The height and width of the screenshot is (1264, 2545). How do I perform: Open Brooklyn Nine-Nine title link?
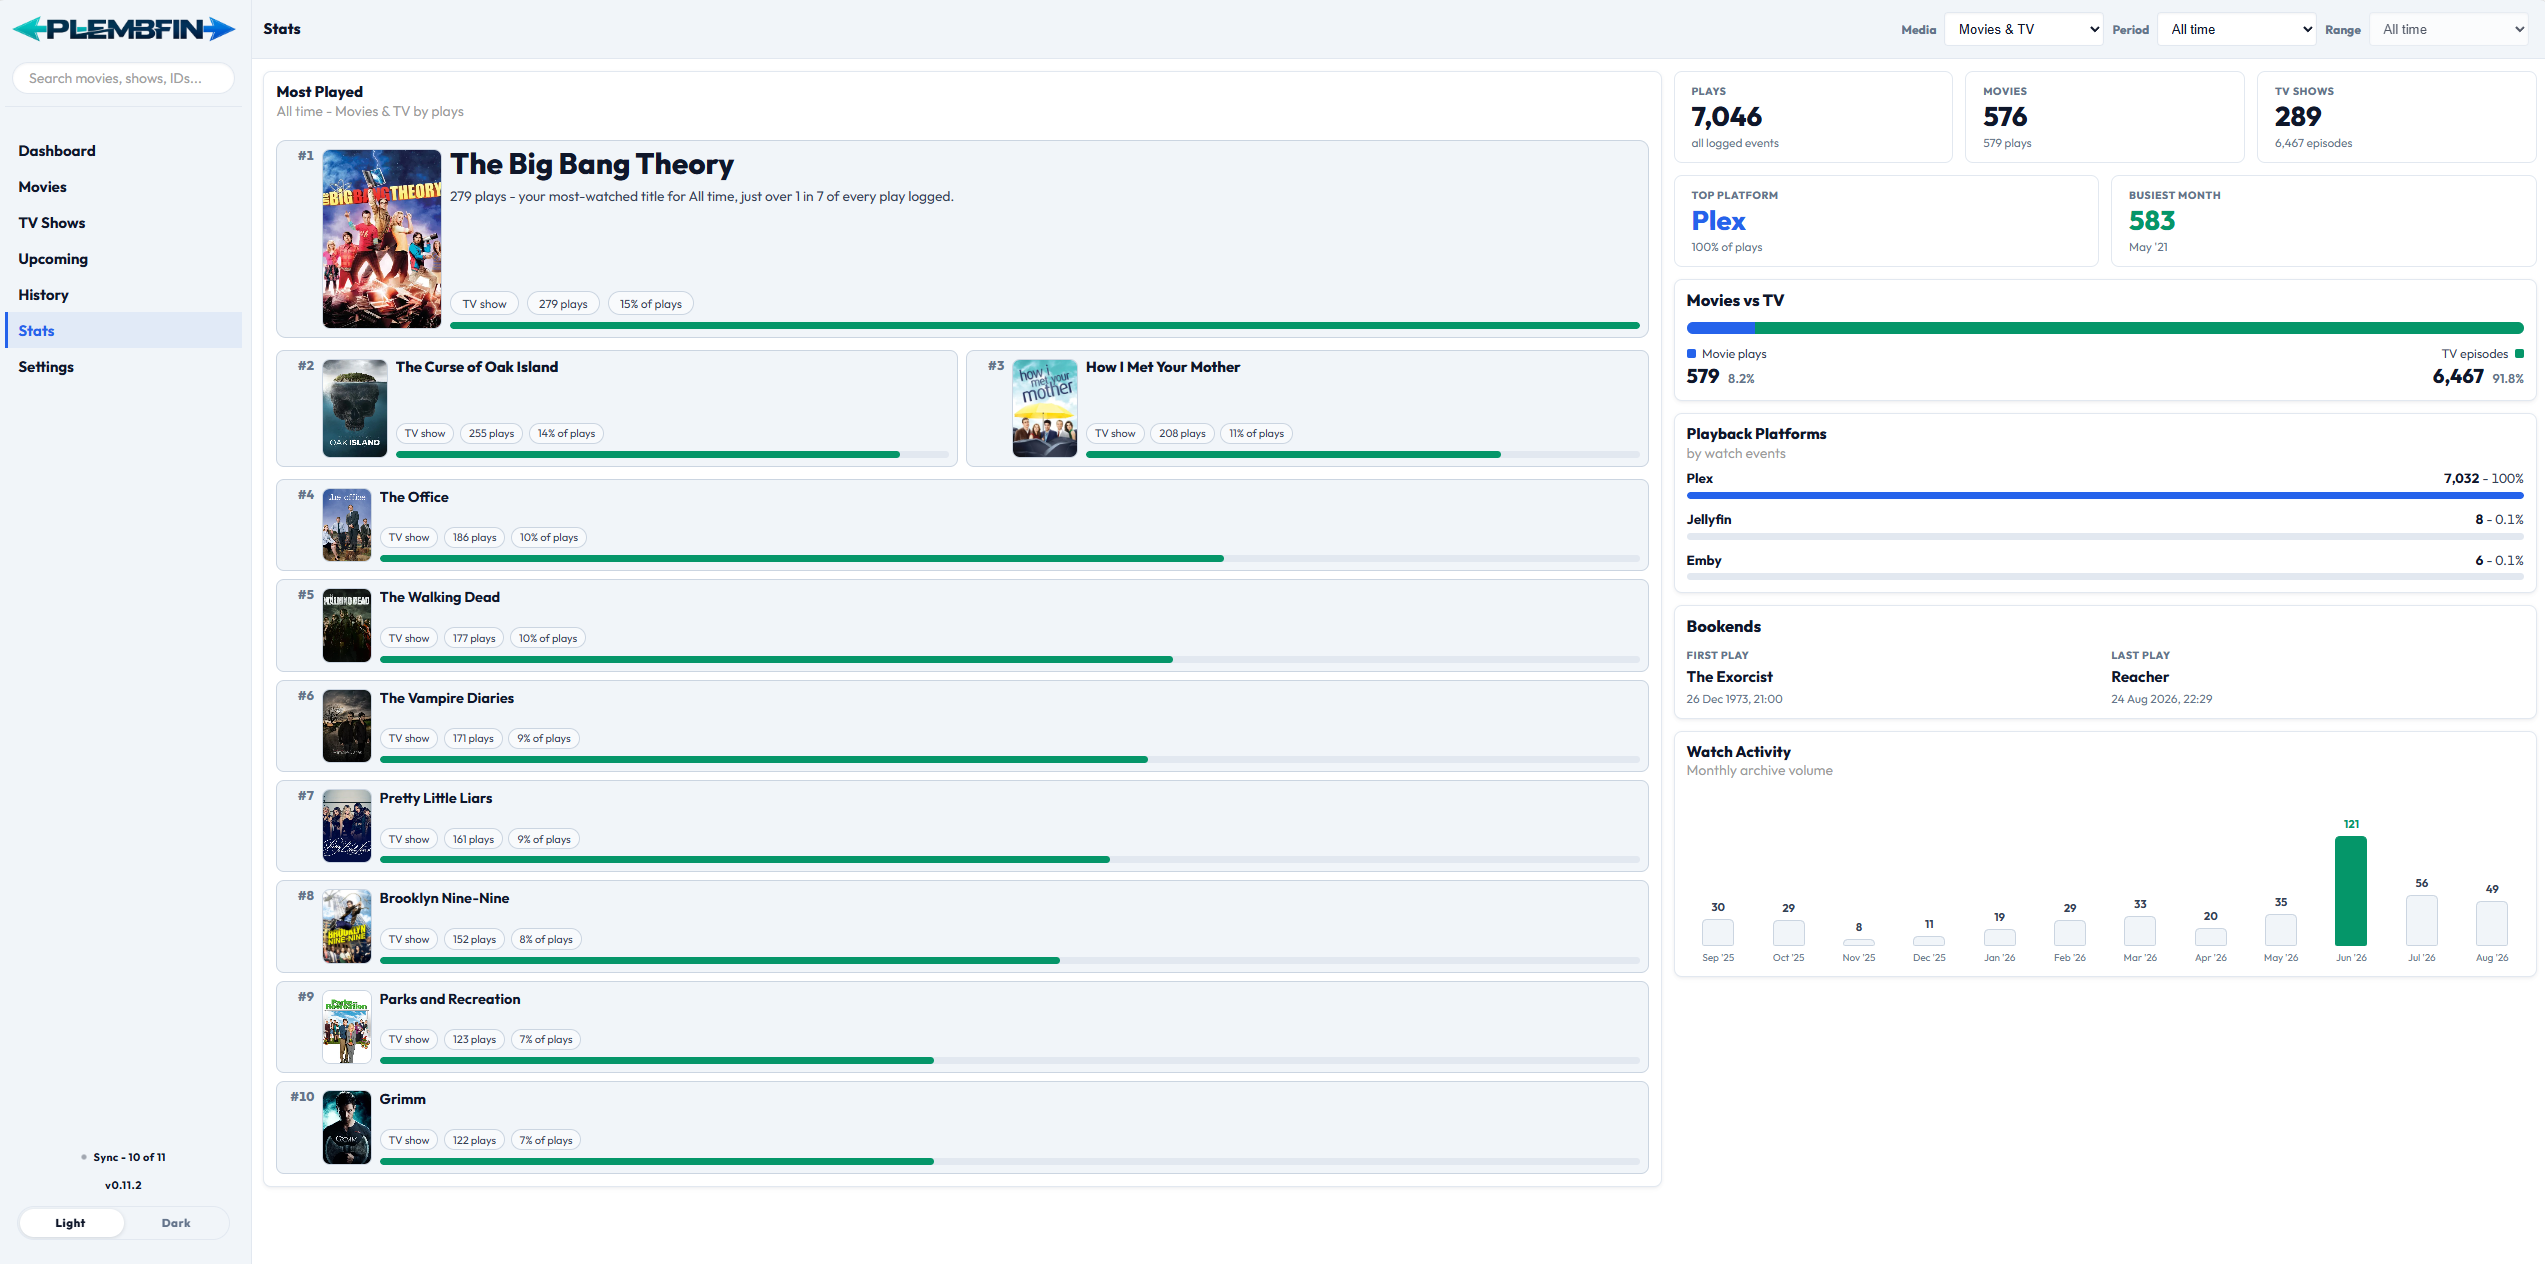click(x=445, y=898)
